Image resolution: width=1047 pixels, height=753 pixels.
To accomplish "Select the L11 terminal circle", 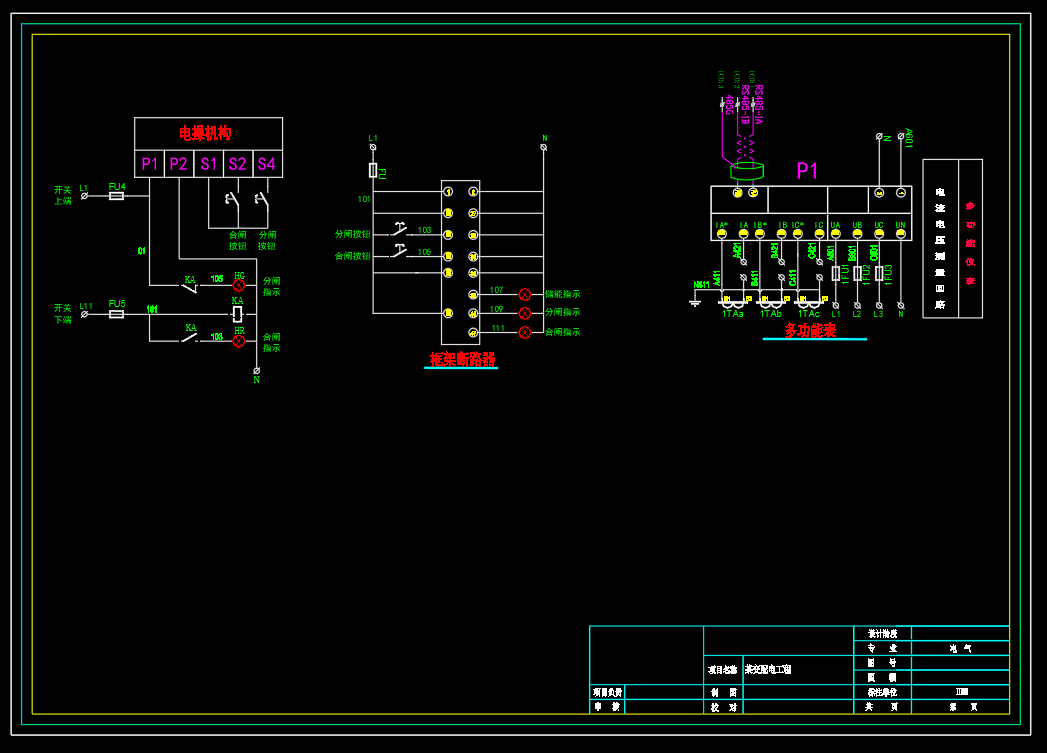I will [x=84, y=314].
